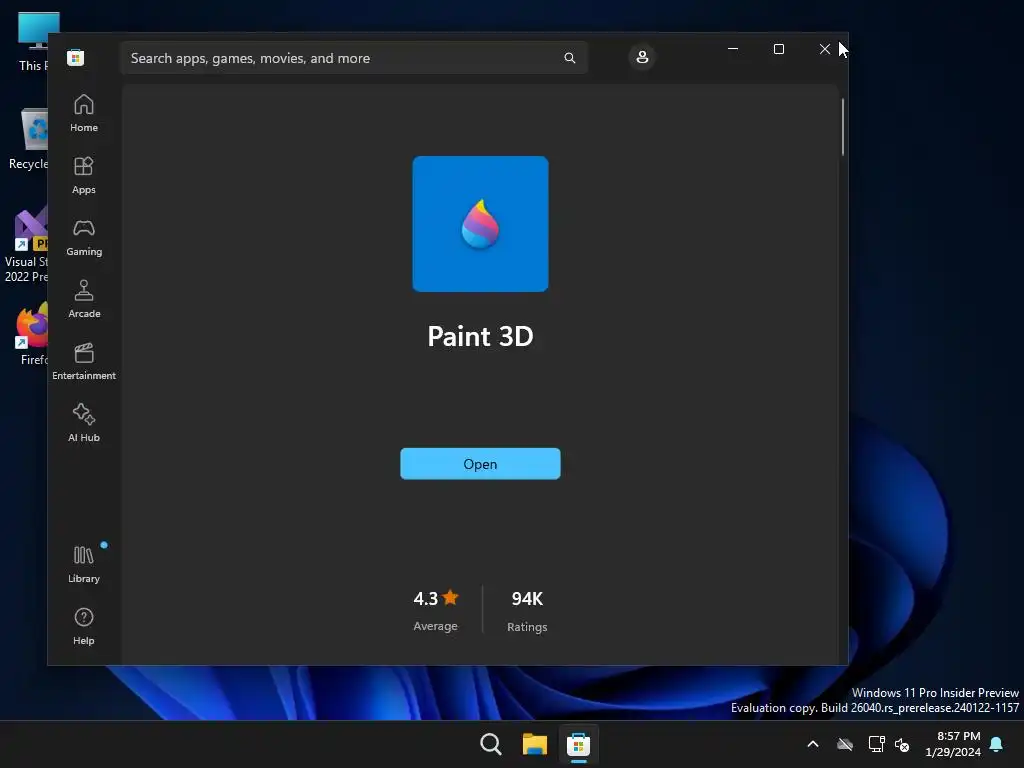Image resolution: width=1024 pixels, height=768 pixels.
Task: Click Microsoft Store taskbar icon
Action: click(x=578, y=744)
